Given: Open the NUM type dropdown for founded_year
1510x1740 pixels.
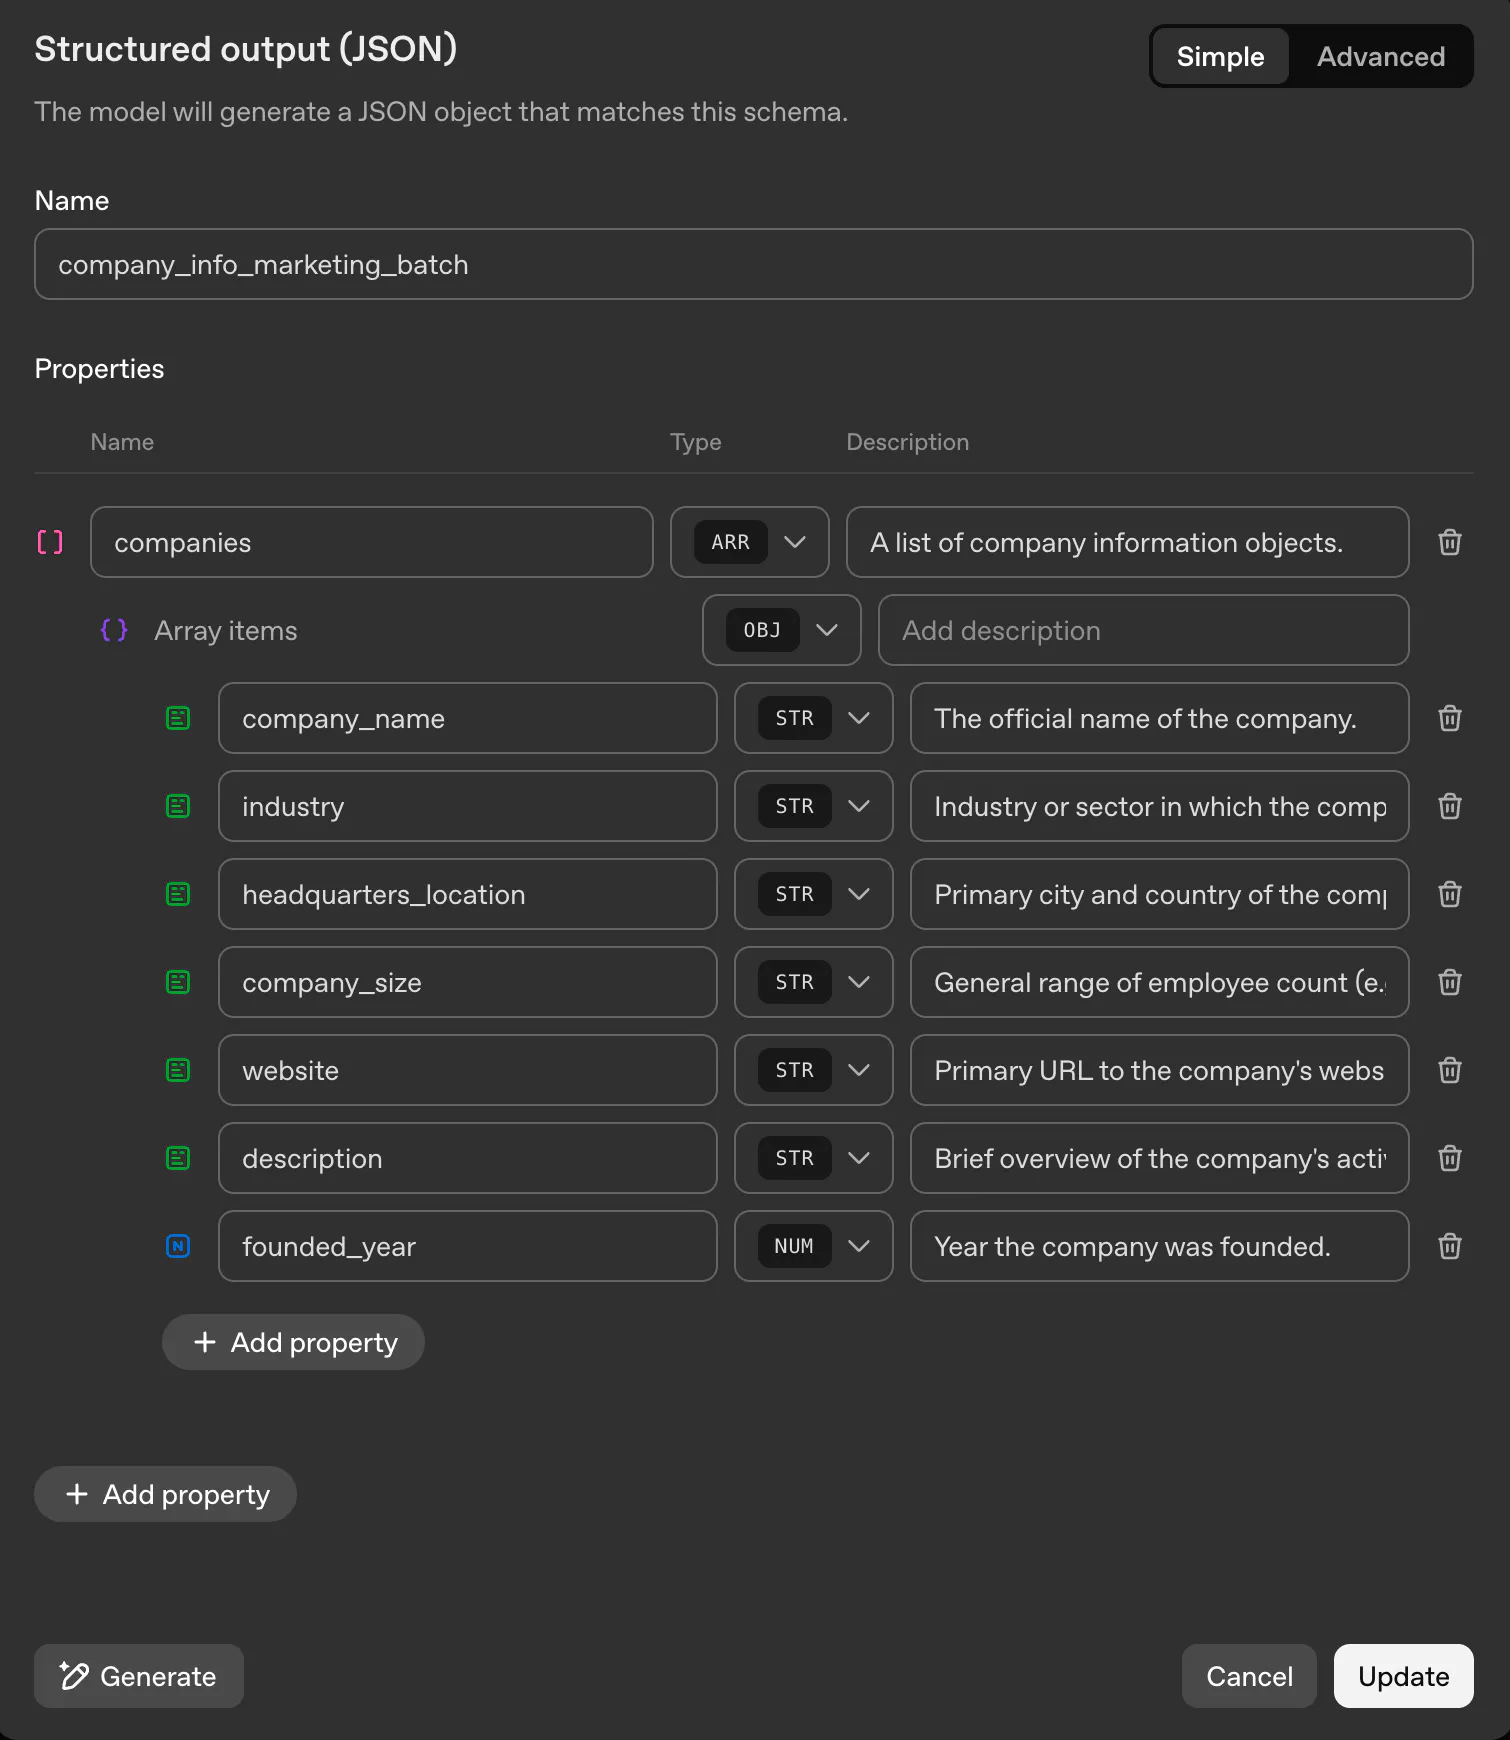Looking at the screenshot, I should point(814,1246).
